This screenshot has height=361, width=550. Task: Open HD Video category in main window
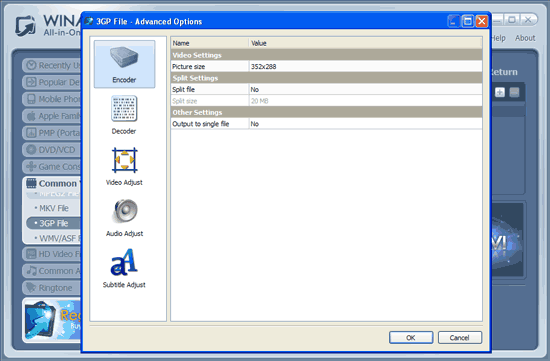(52, 254)
